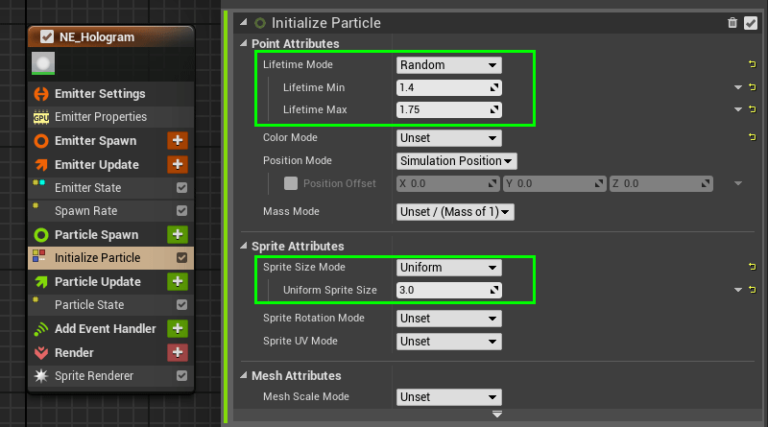
Task: Enable the Position Offset checkbox
Action: pyautogui.click(x=290, y=183)
